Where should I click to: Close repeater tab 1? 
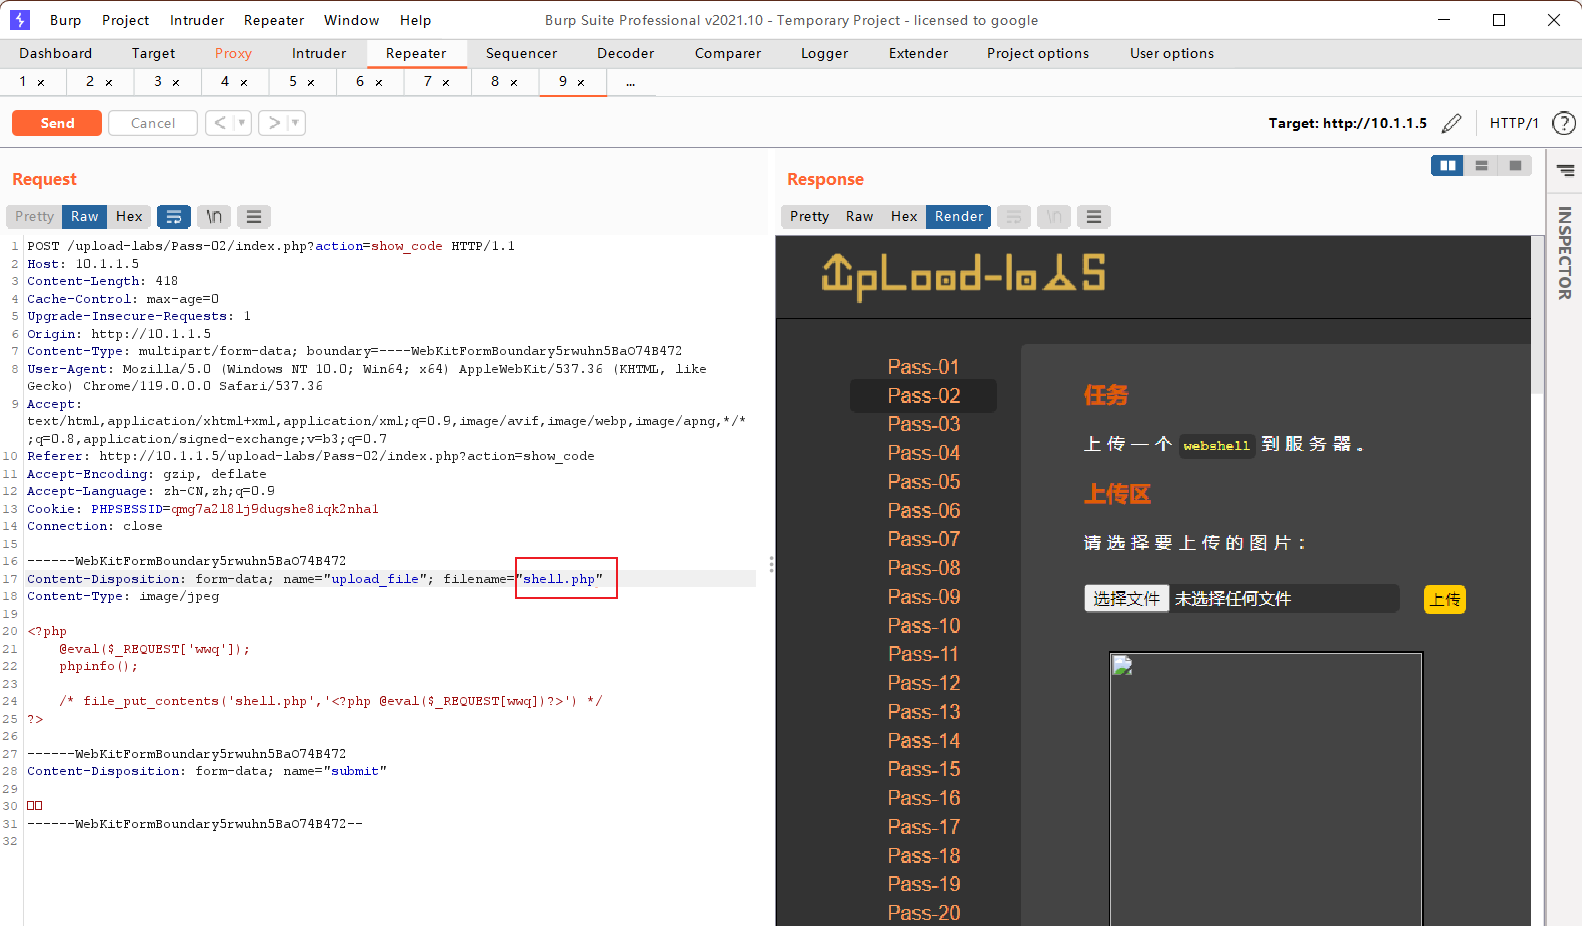coord(41,83)
